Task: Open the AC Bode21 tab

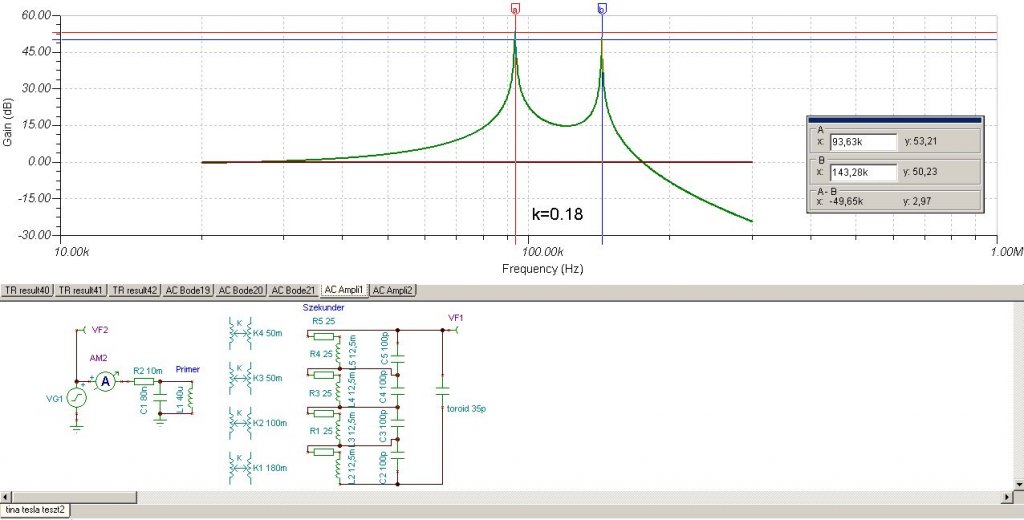Action: click(294, 290)
